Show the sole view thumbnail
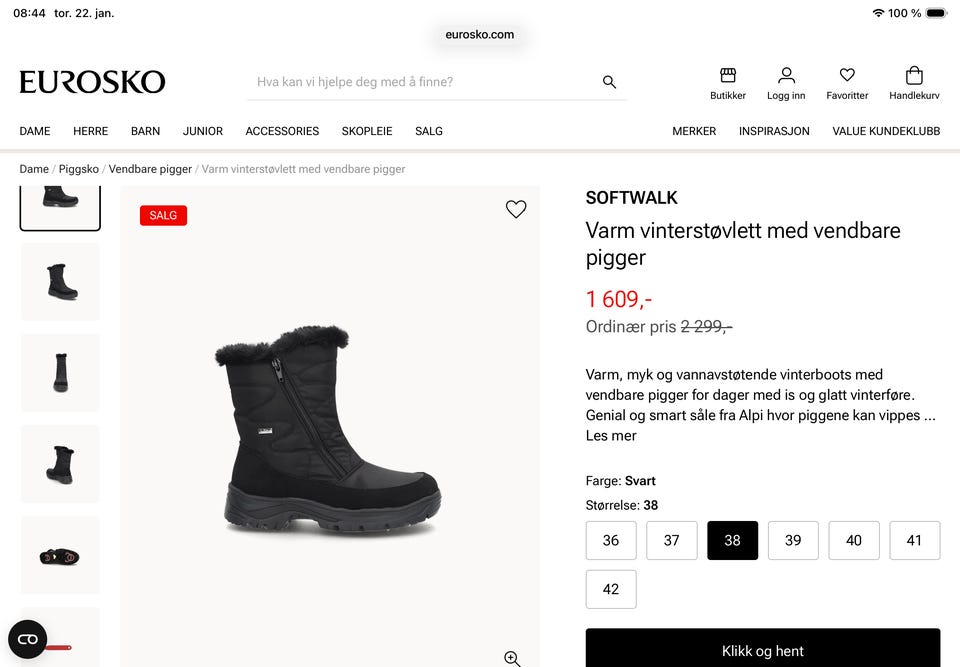This screenshot has height=667, width=960. (x=60, y=555)
